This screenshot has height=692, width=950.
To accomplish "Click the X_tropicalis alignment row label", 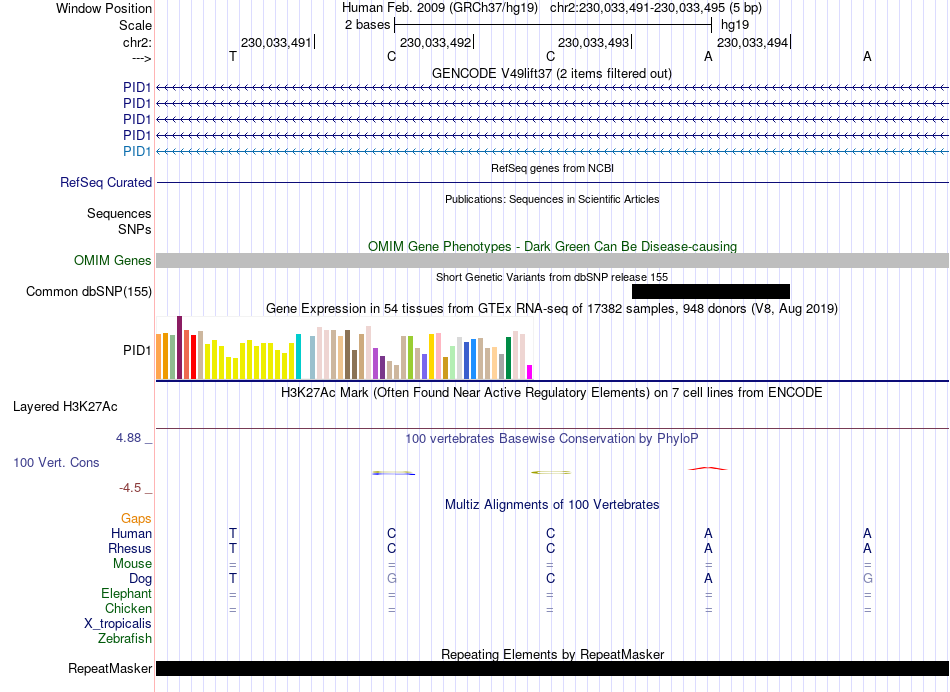I will coord(118,624).
